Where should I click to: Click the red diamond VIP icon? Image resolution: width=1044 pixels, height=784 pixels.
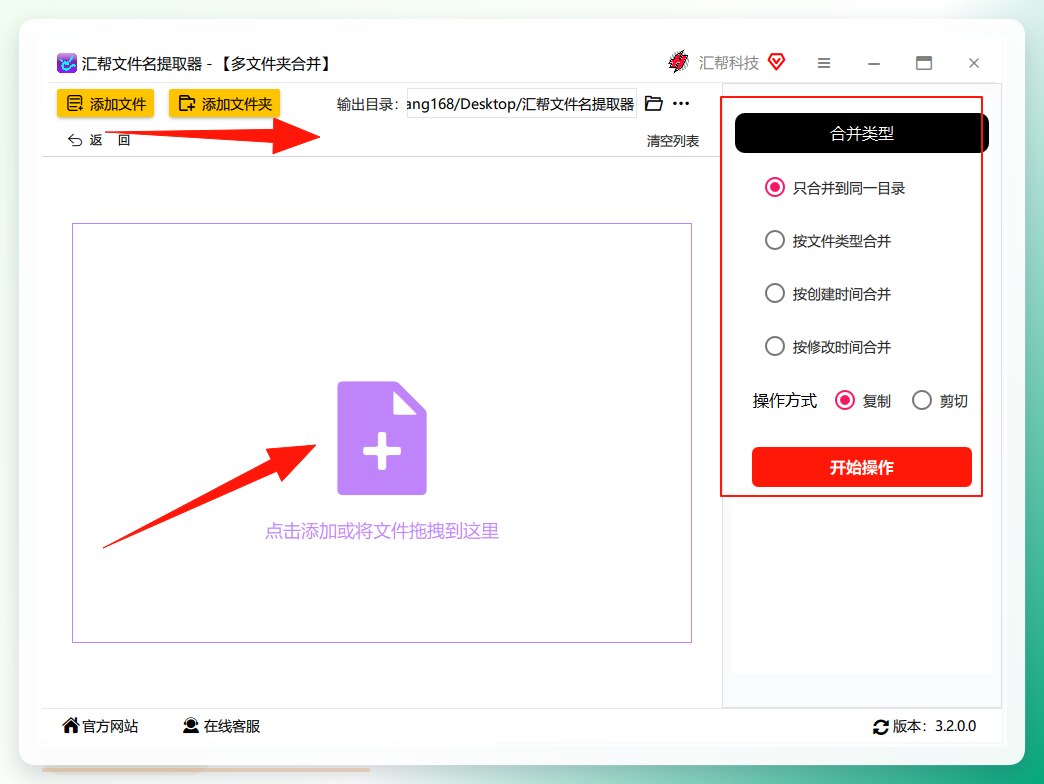[x=776, y=62]
